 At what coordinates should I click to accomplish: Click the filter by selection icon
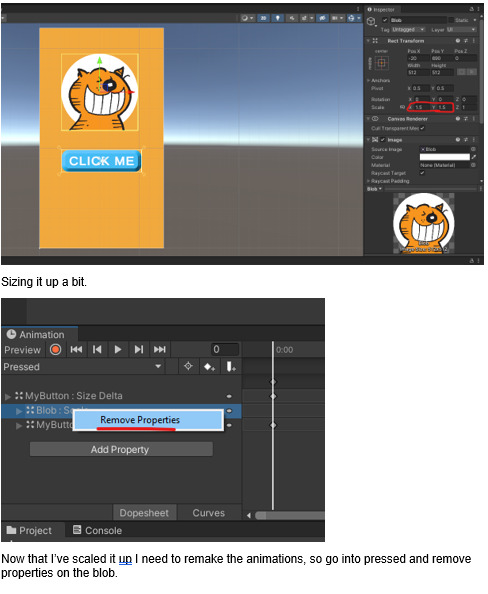[x=188, y=366]
